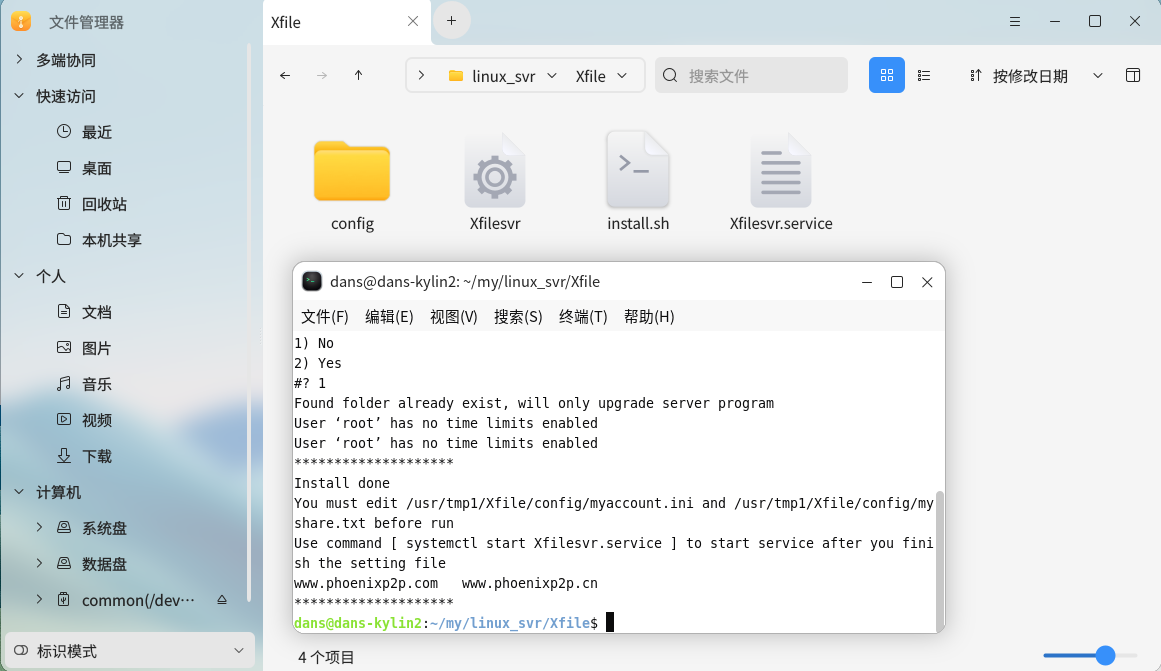Open the config folder
This screenshot has width=1161, height=671.
coord(352,181)
